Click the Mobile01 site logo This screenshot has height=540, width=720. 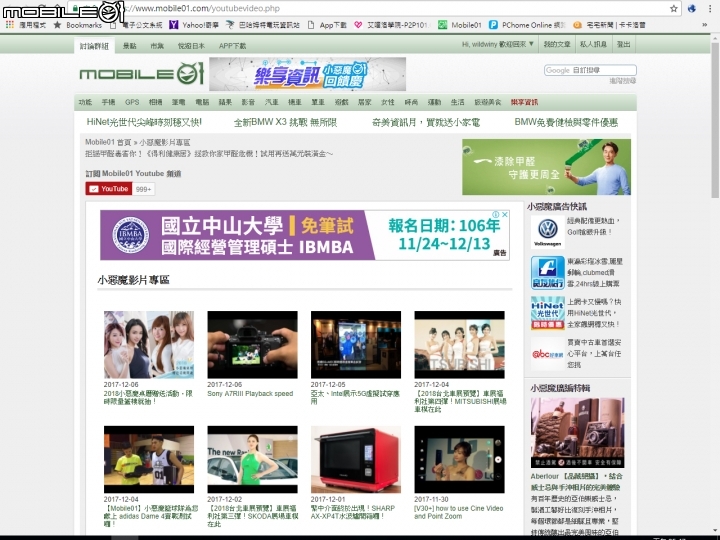pos(141,74)
